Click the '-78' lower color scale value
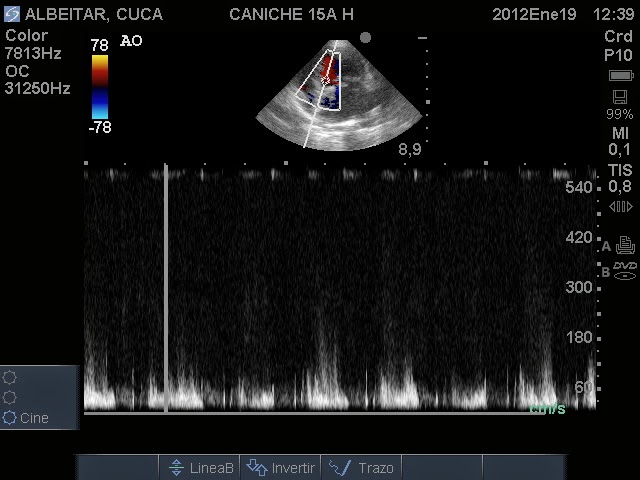 (x=100, y=127)
